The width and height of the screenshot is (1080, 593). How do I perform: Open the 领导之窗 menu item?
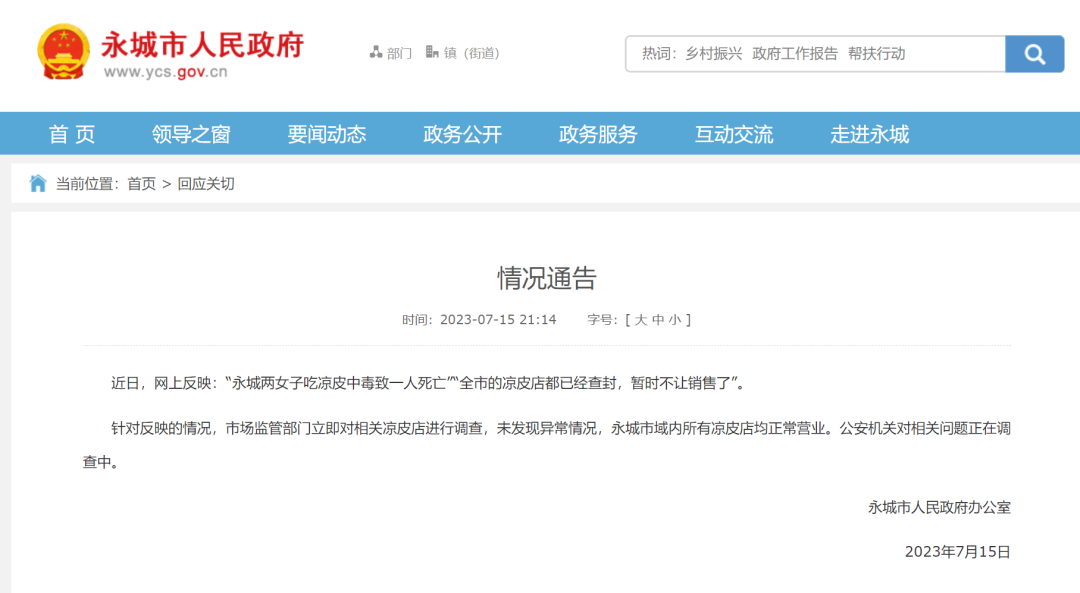[x=191, y=134]
